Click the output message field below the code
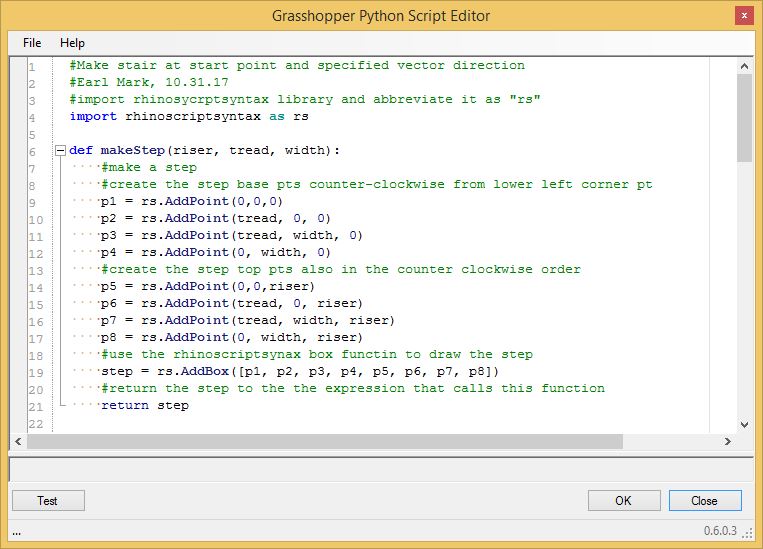Viewport: 763px width, 549px height. tap(381, 470)
